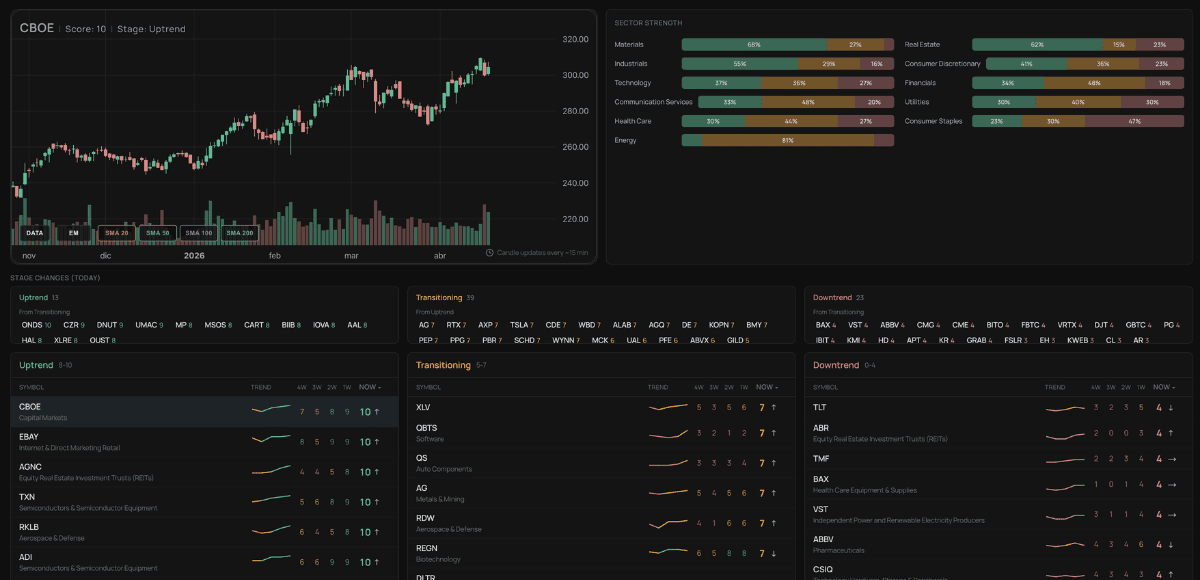1200x580 pixels.
Task: Select the AGNC row in Uptrend list
Action: 204,472
